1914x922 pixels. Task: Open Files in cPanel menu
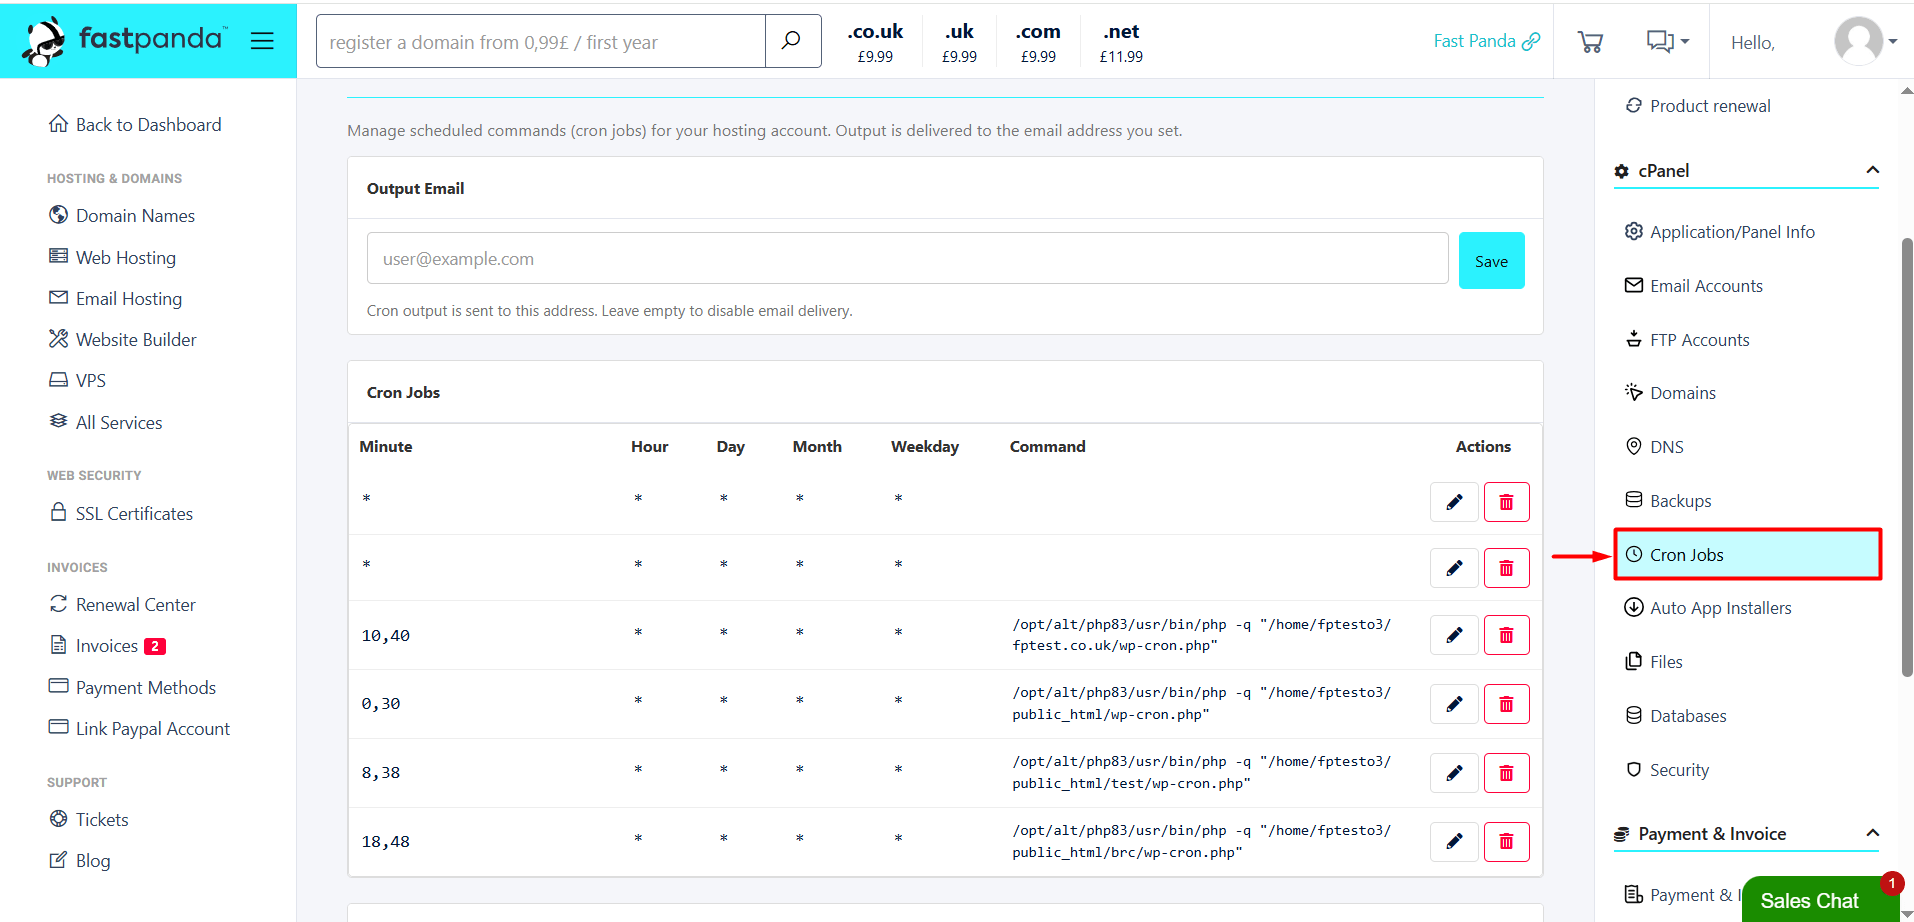click(x=1654, y=661)
